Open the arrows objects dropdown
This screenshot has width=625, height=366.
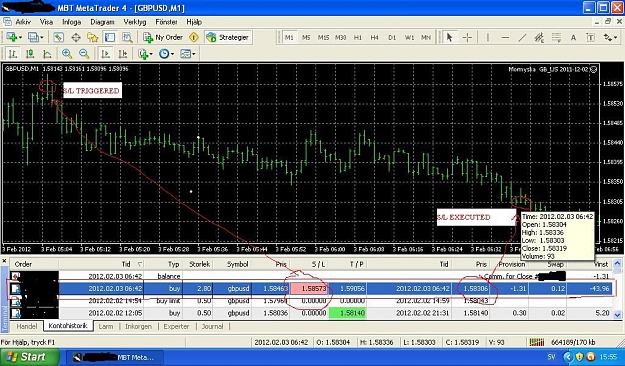610,37
